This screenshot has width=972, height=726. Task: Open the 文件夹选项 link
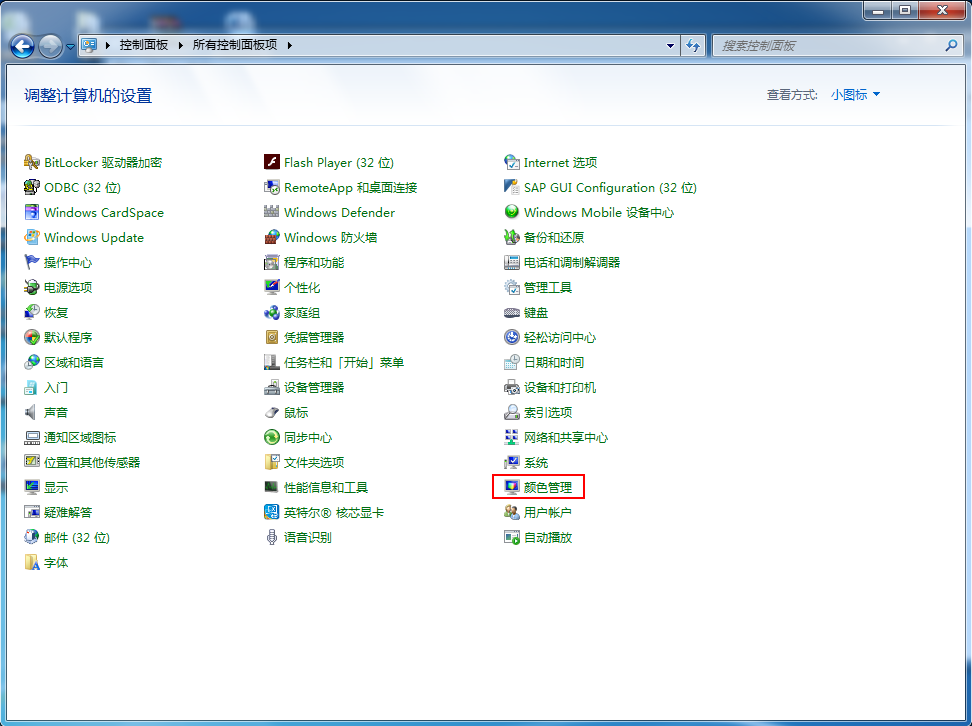tap(314, 463)
